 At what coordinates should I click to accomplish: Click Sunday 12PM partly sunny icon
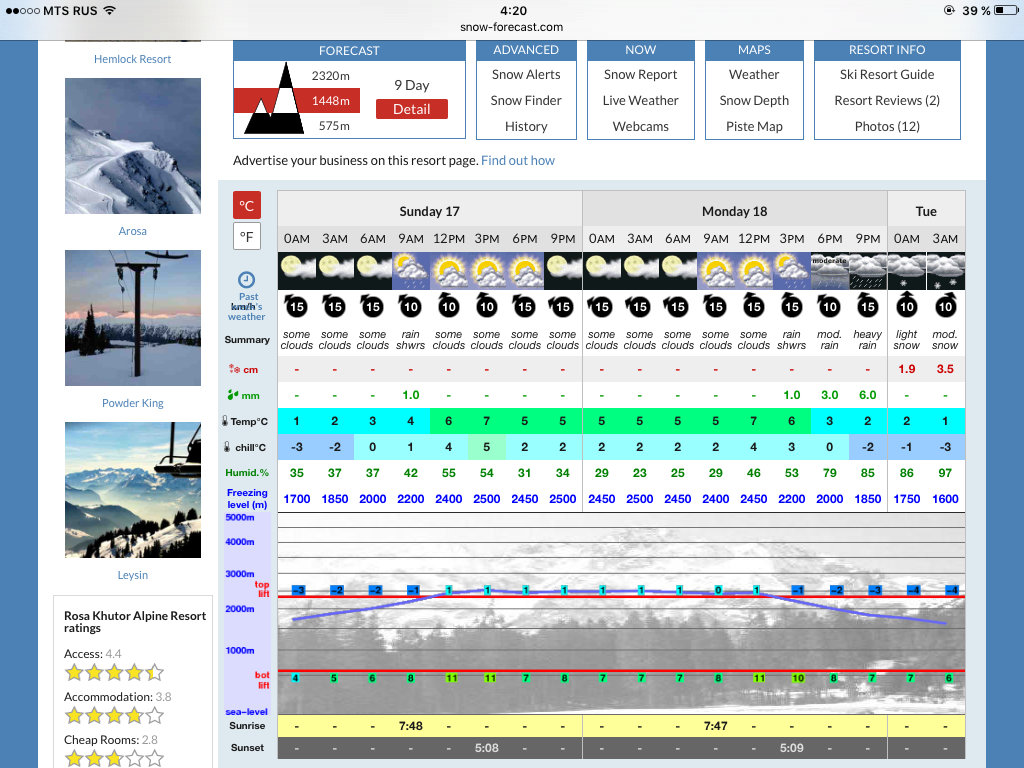[x=449, y=271]
